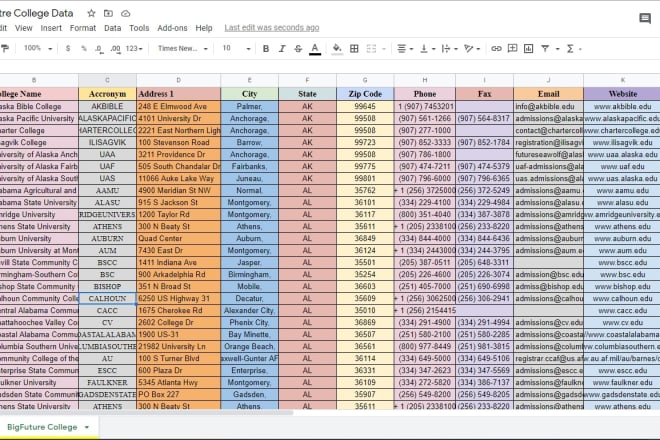This screenshot has width=660, height=440.
Task: Insert a link
Action: (x=496, y=49)
